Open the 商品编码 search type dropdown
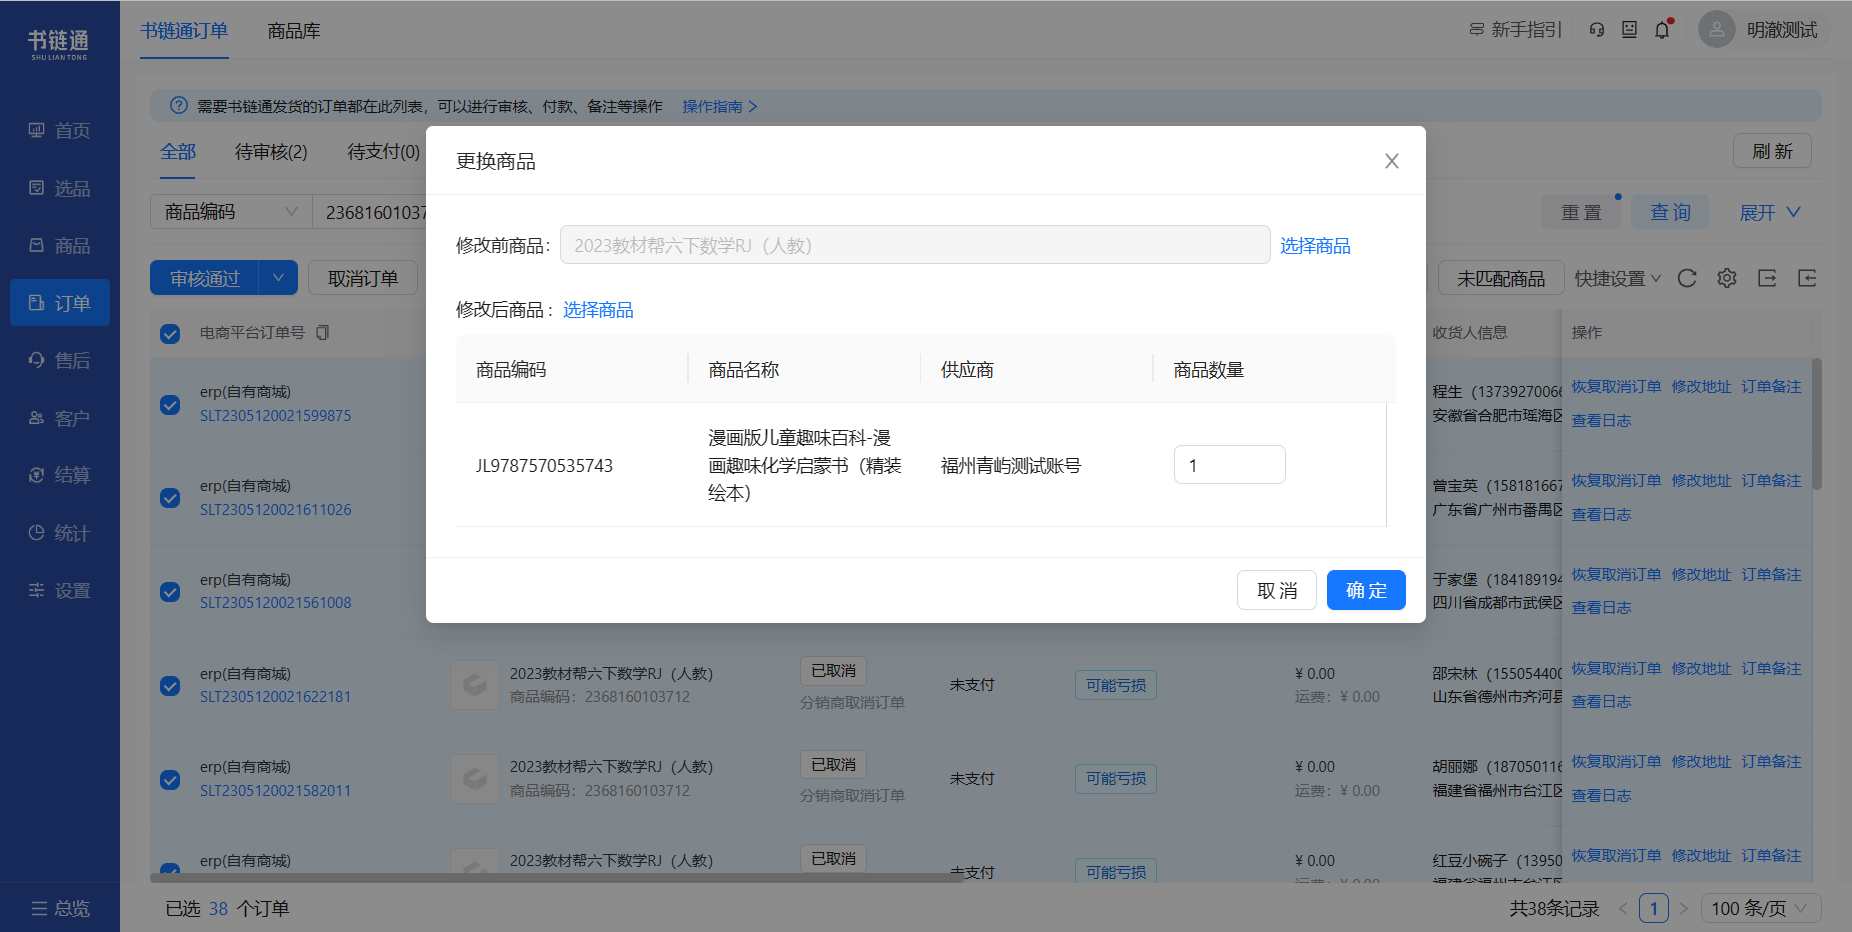The height and width of the screenshot is (932, 1852). pyautogui.click(x=231, y=212)
